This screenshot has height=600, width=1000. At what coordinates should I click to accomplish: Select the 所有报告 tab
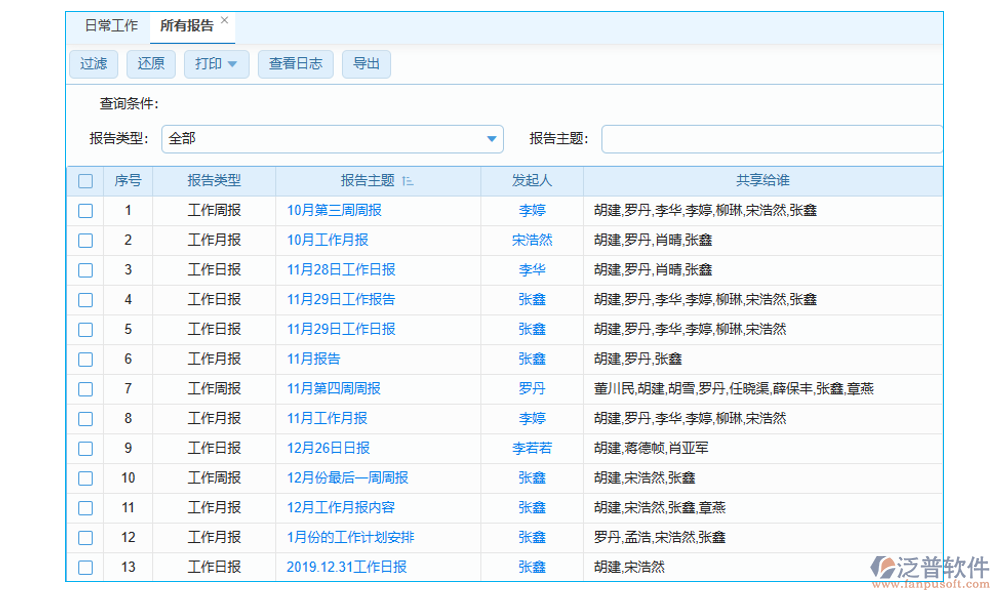(x=186, y=26)
